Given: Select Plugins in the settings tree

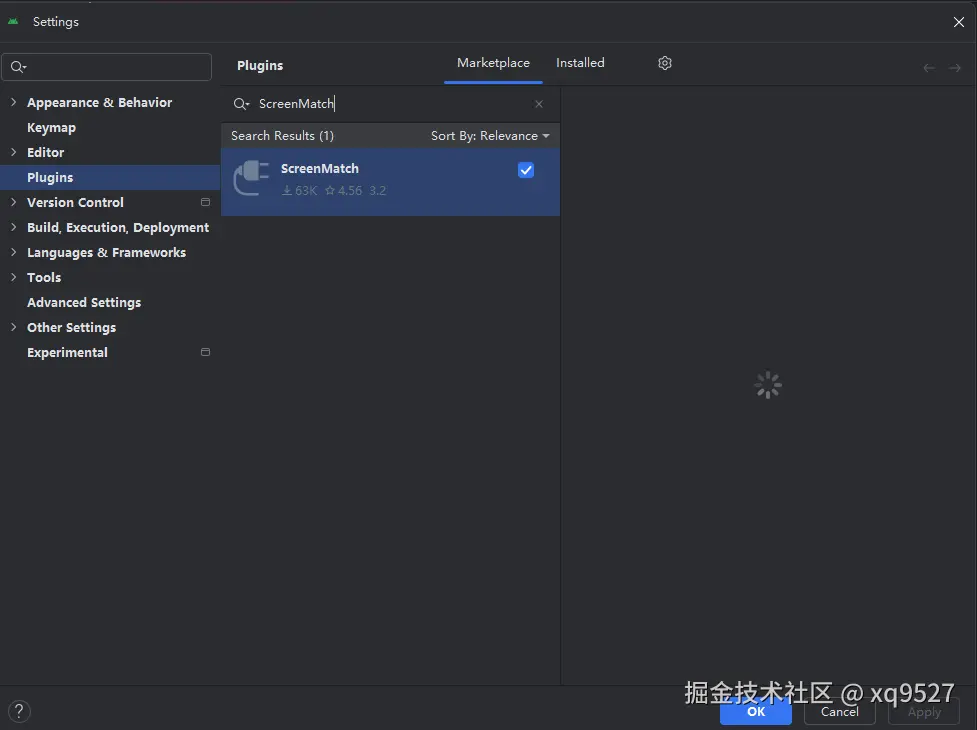Looking at the screenshot, I should 50,178.
